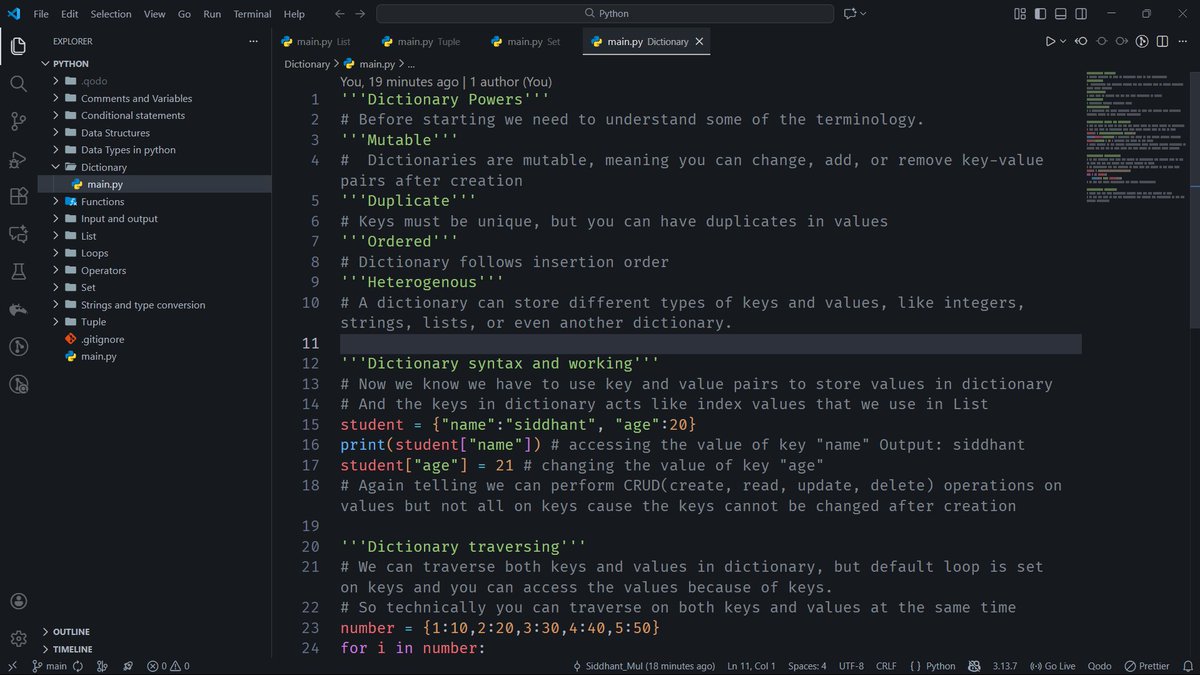
Task: Open the Run and Debug view
Action: (x=18, y=159)
